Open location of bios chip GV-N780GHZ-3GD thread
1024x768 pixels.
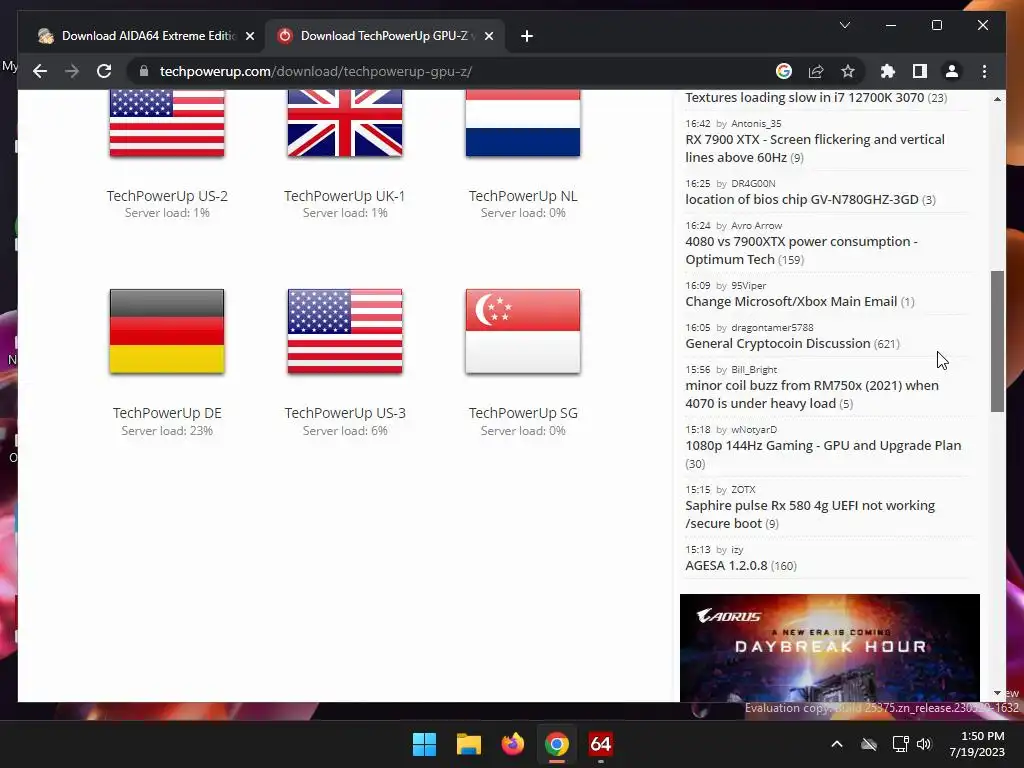click(x=802, y=199)
